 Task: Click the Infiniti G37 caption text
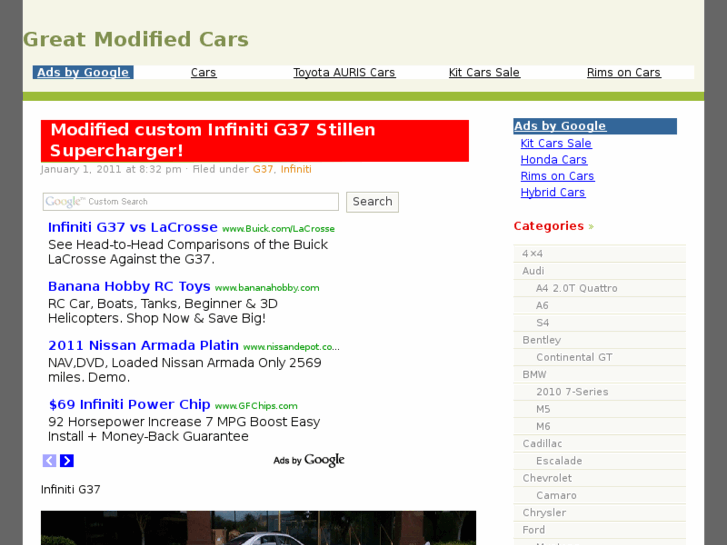70,490
